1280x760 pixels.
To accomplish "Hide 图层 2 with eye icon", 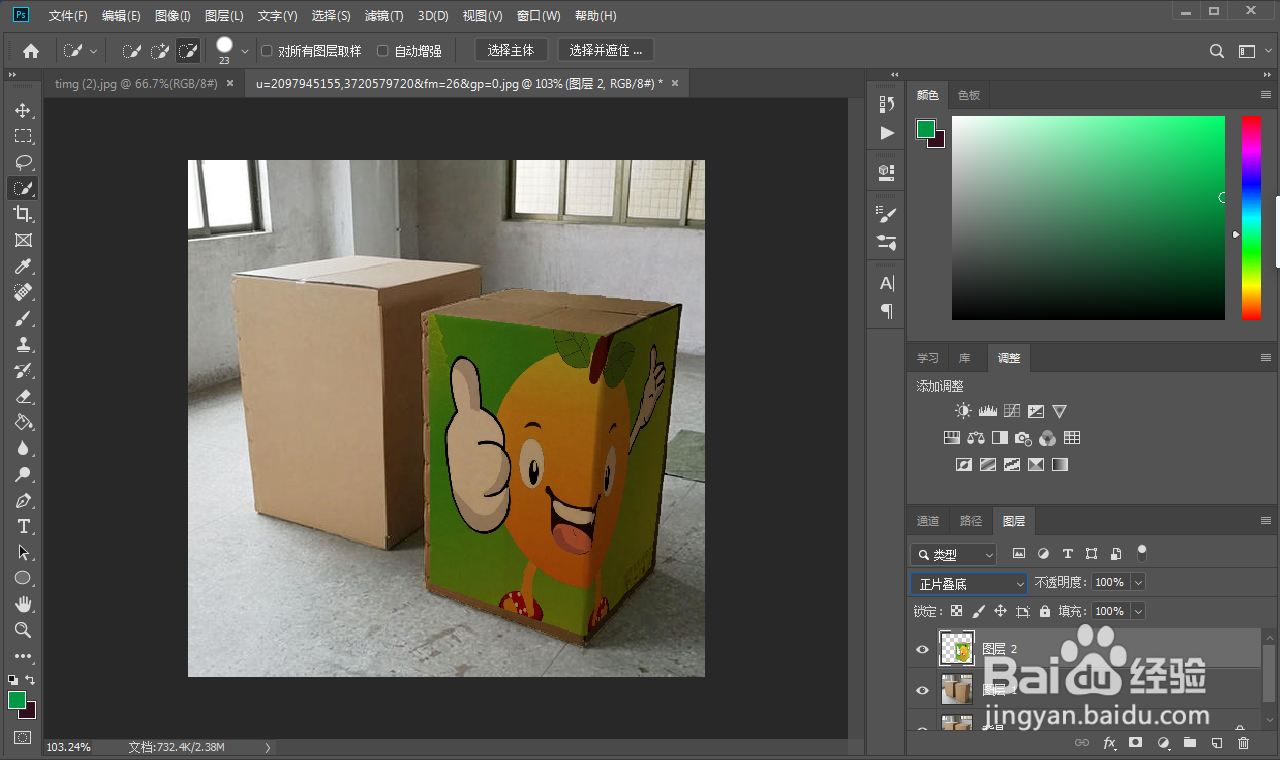I will (923, 649).
